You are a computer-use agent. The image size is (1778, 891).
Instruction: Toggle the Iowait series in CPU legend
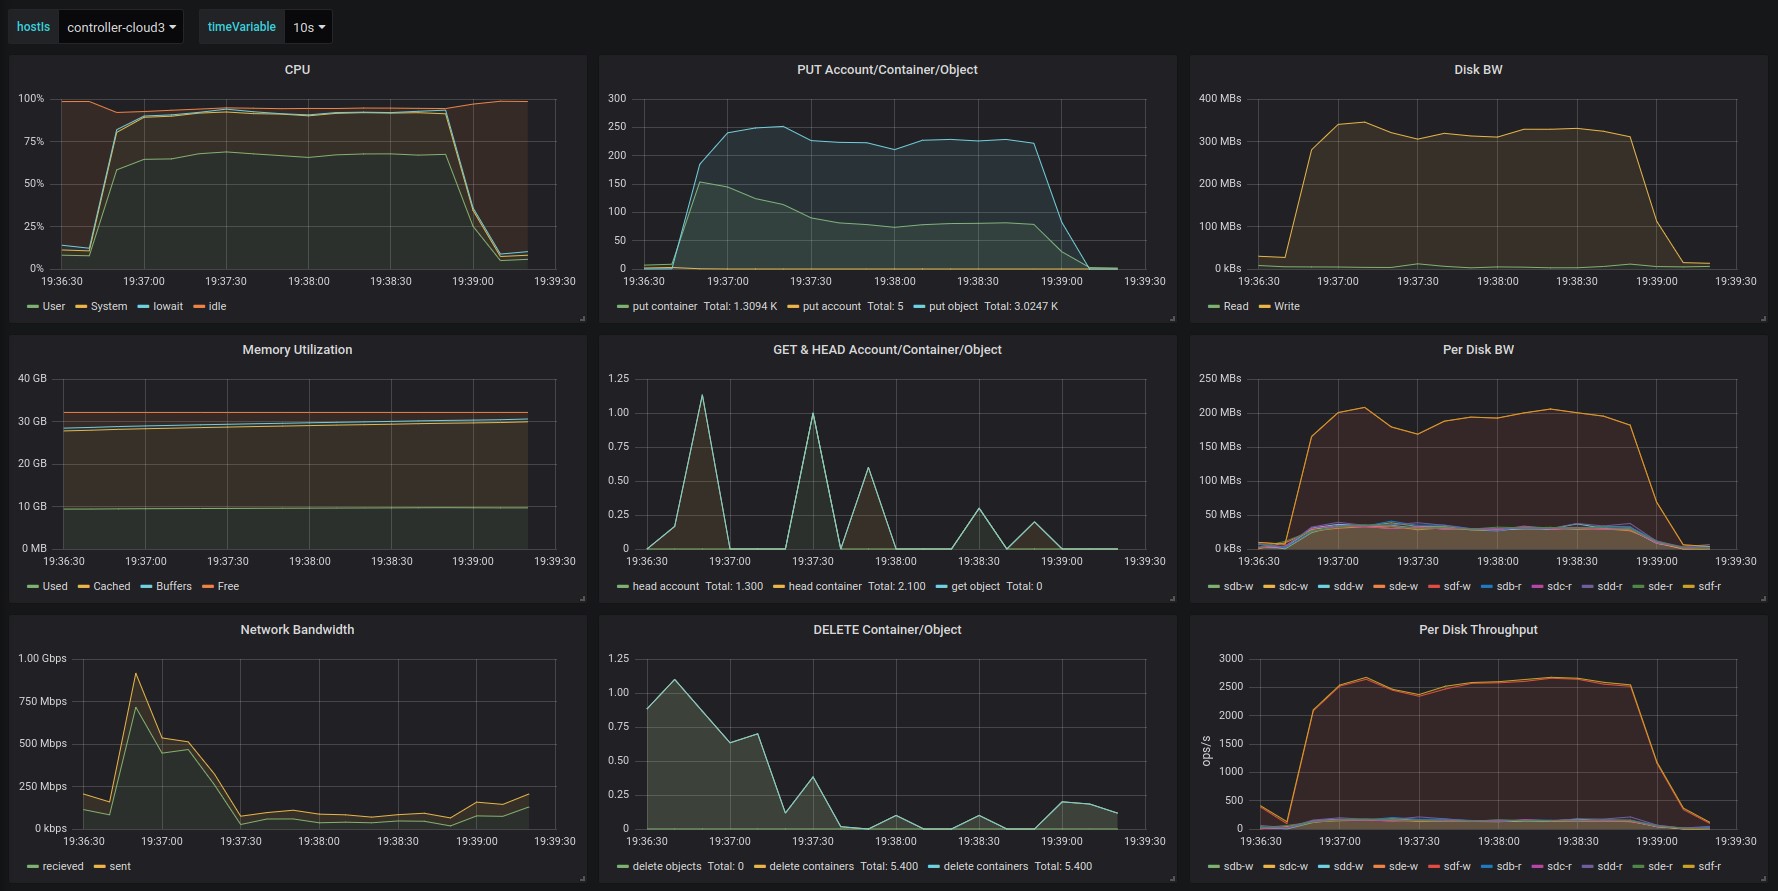(167, 306)
